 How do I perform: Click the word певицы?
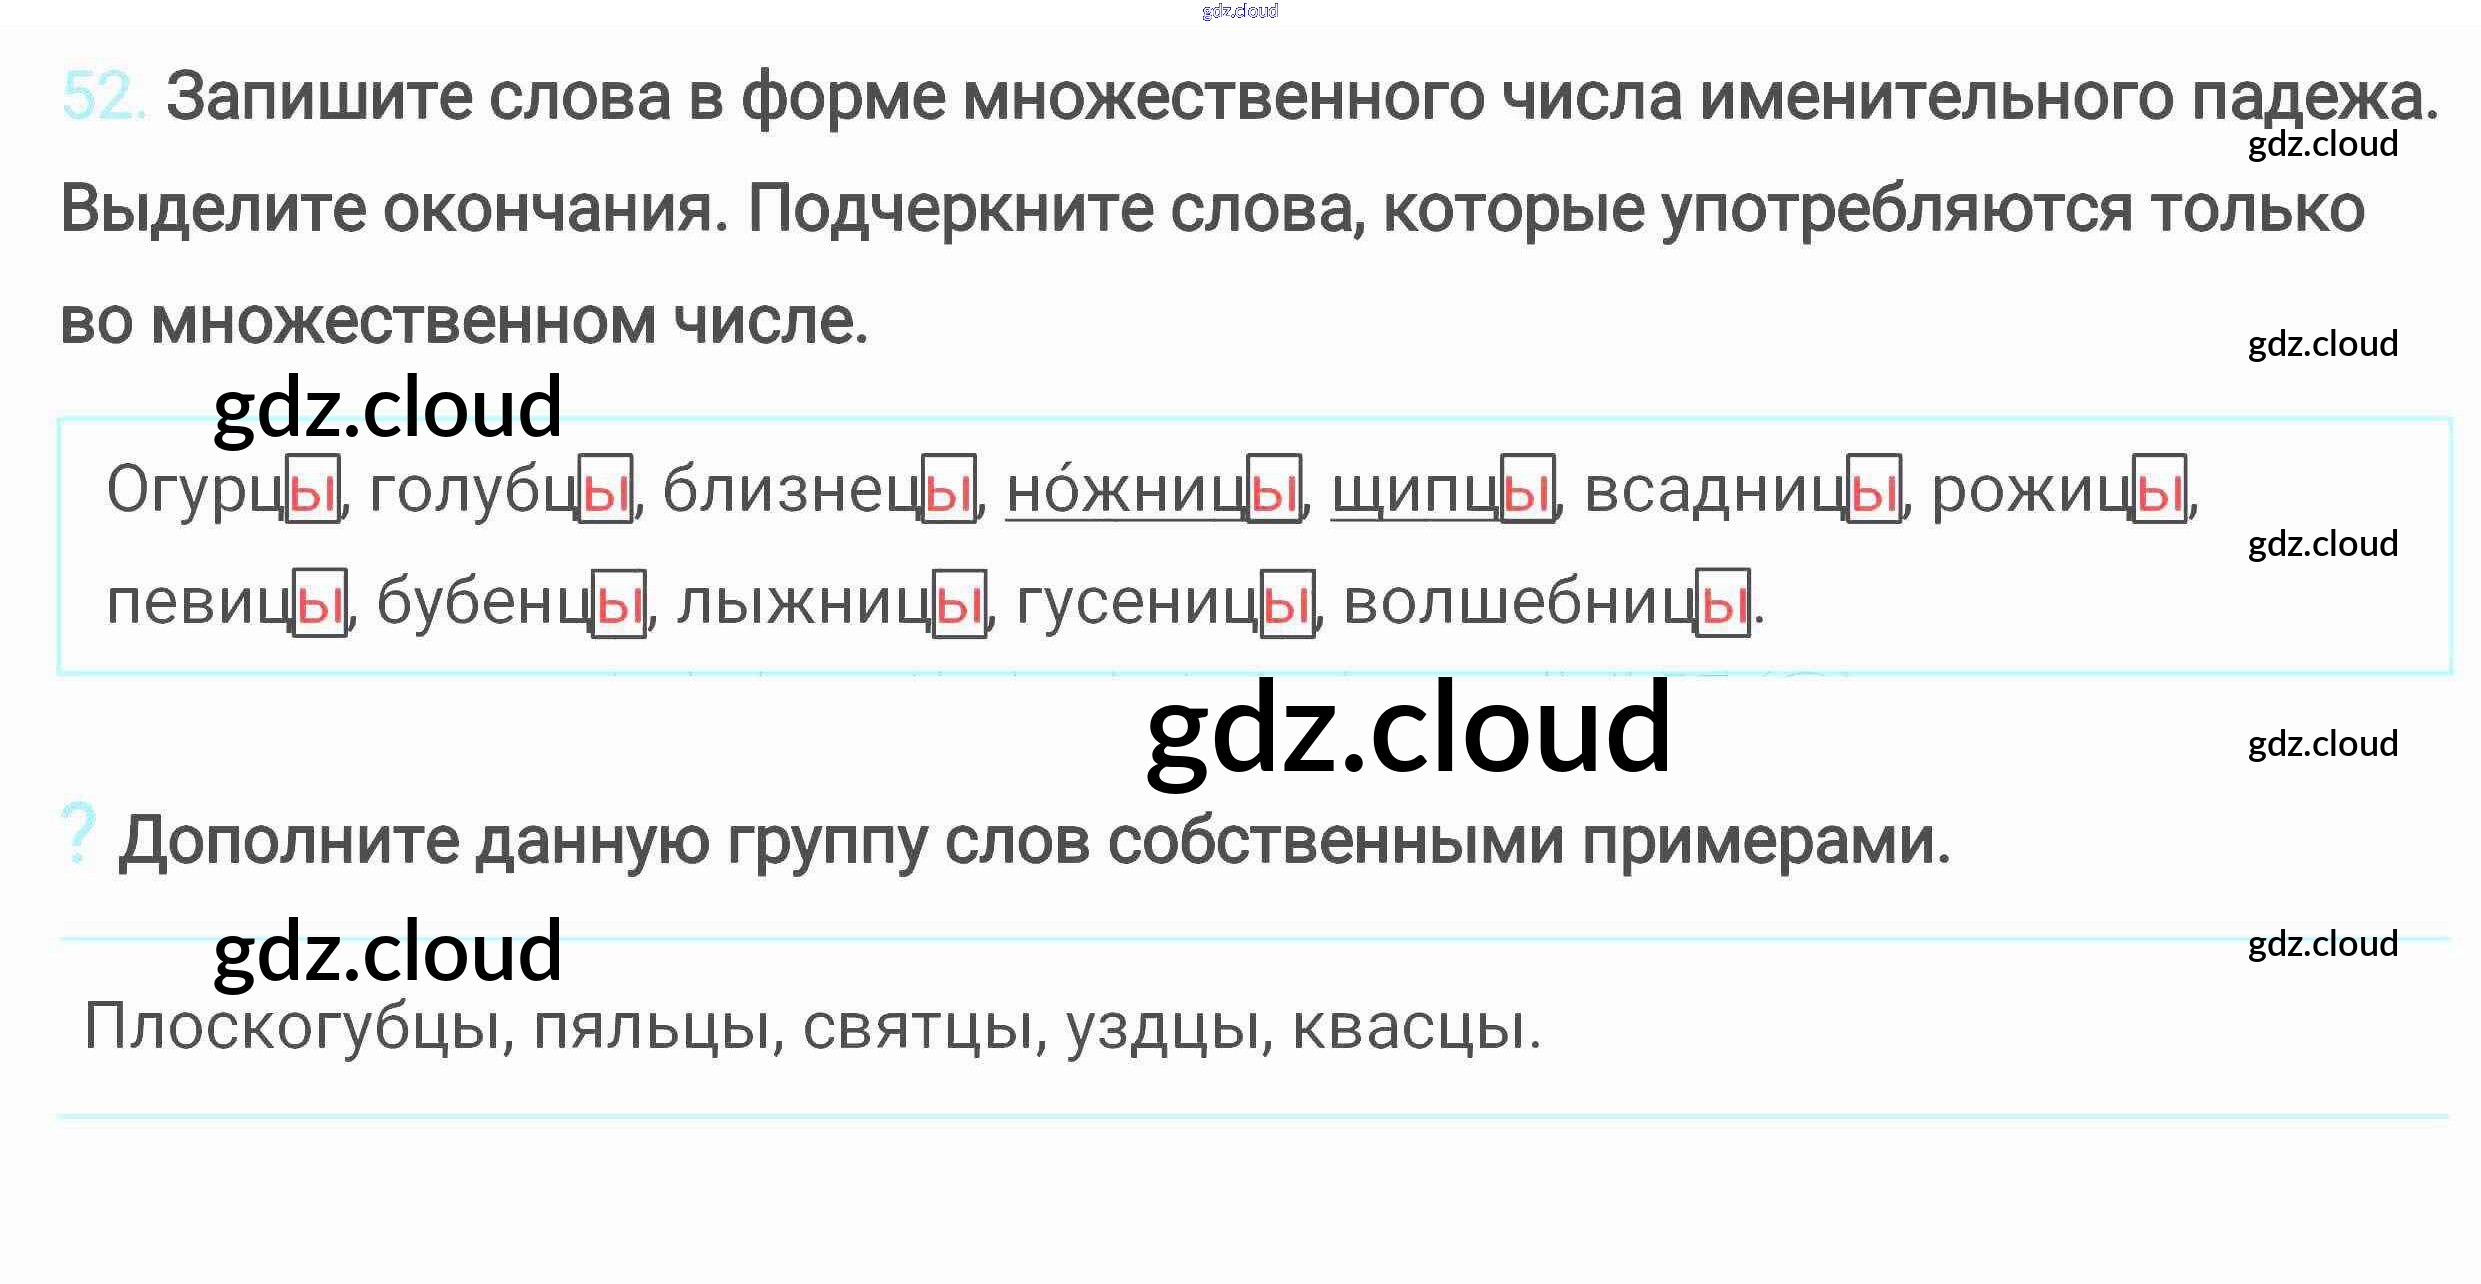tap(226, 603)
